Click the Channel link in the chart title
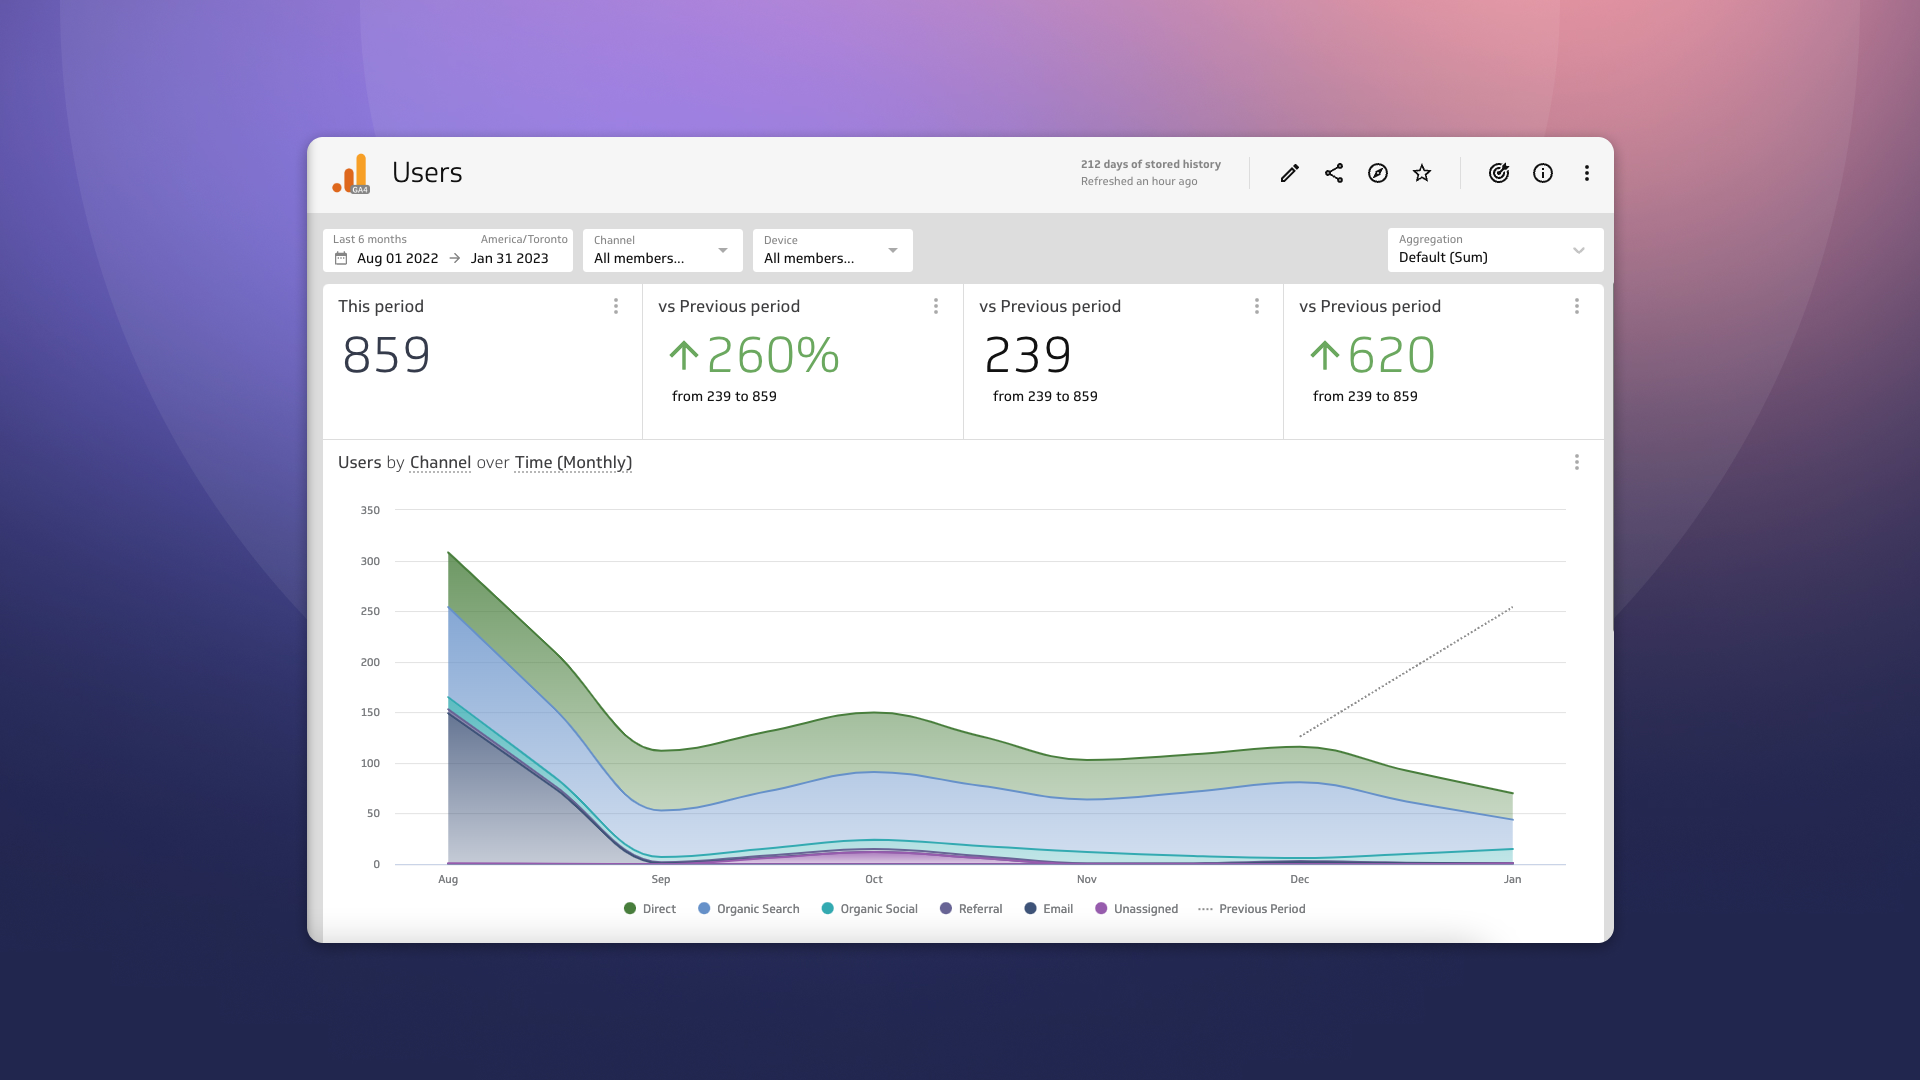 (x=440, y=463)
